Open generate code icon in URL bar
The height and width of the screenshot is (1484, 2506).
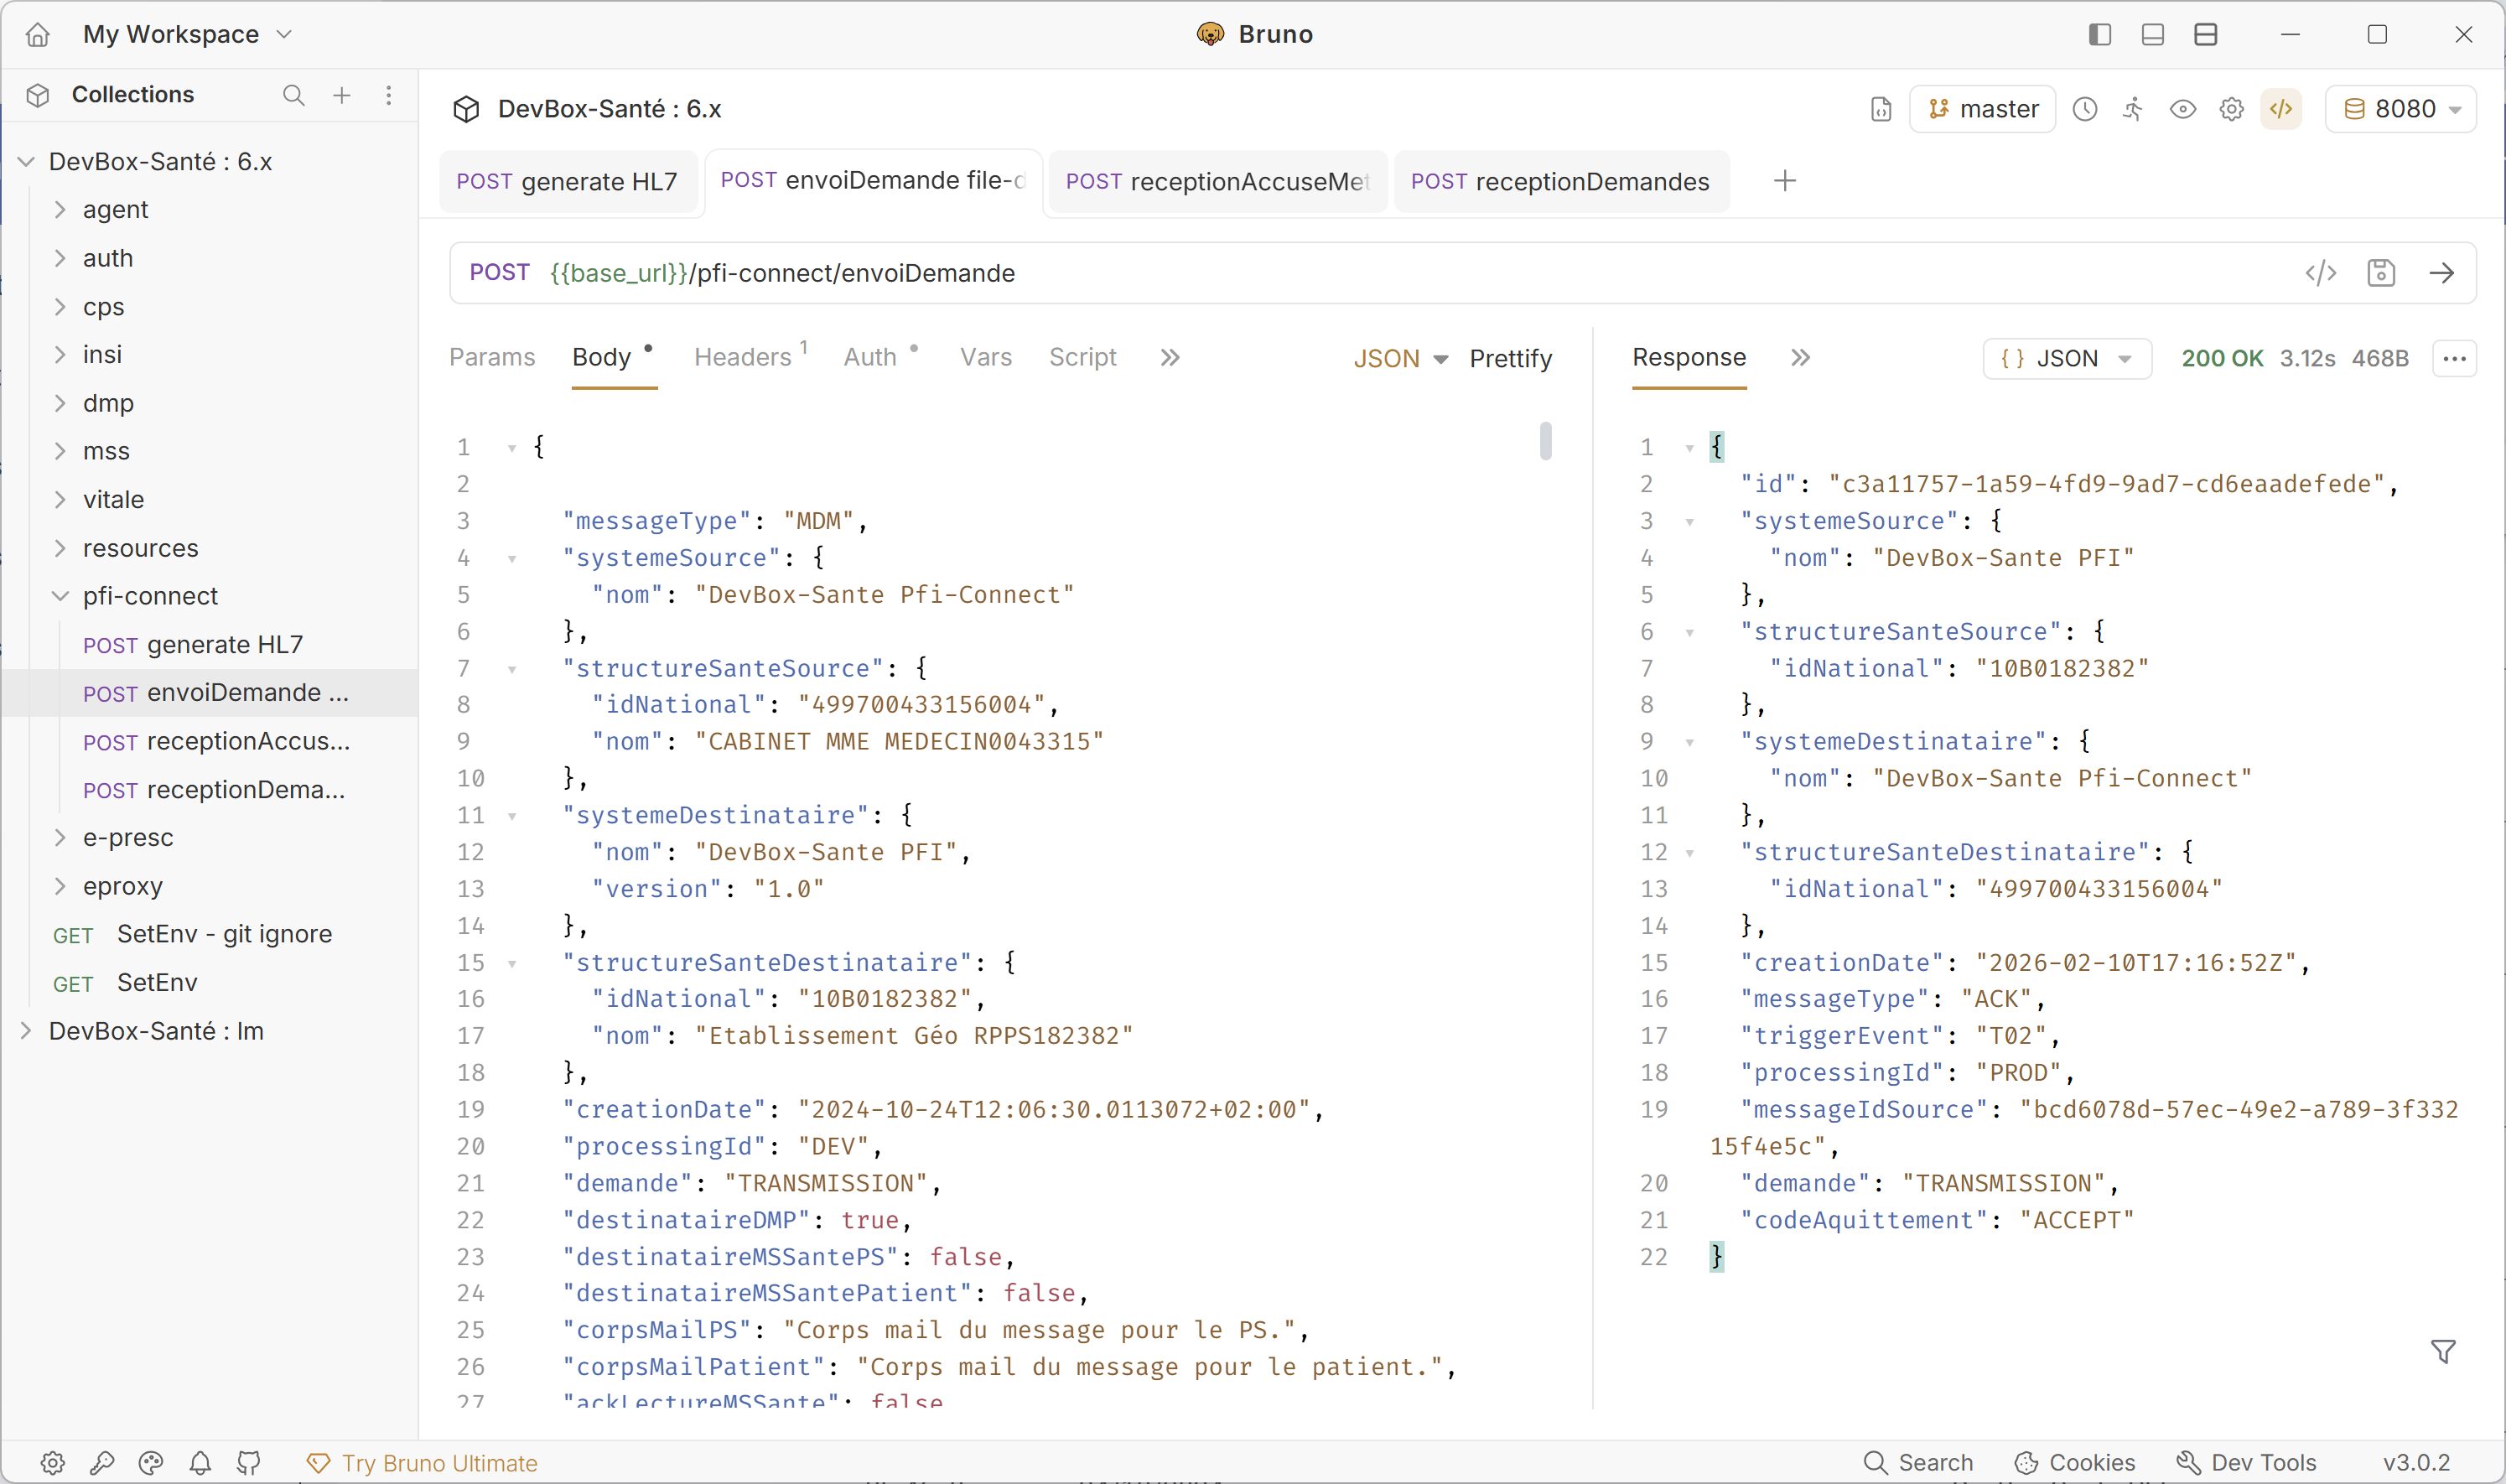[x=2320, y=273]
